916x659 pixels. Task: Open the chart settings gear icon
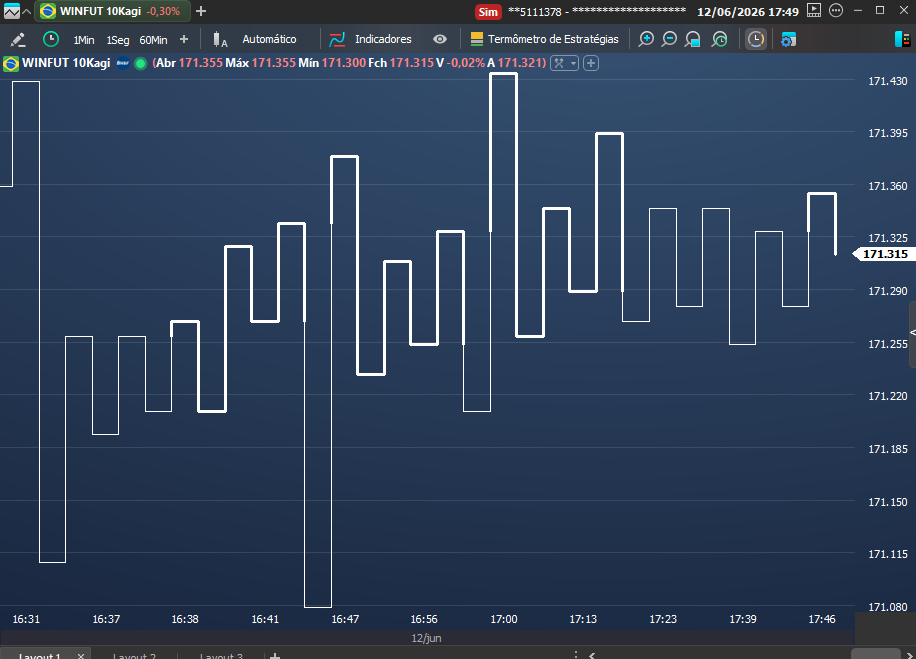pos(789,40)
